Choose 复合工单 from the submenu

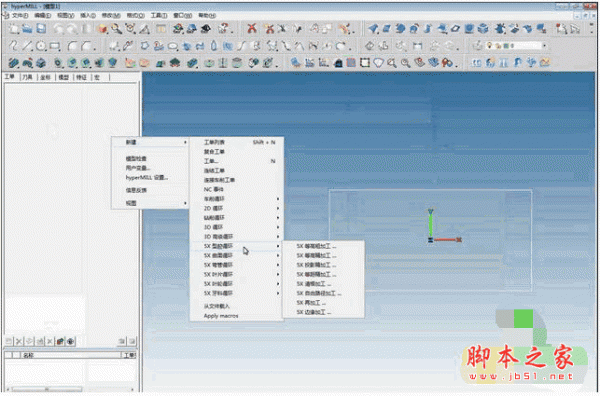(x=237, y=152)
